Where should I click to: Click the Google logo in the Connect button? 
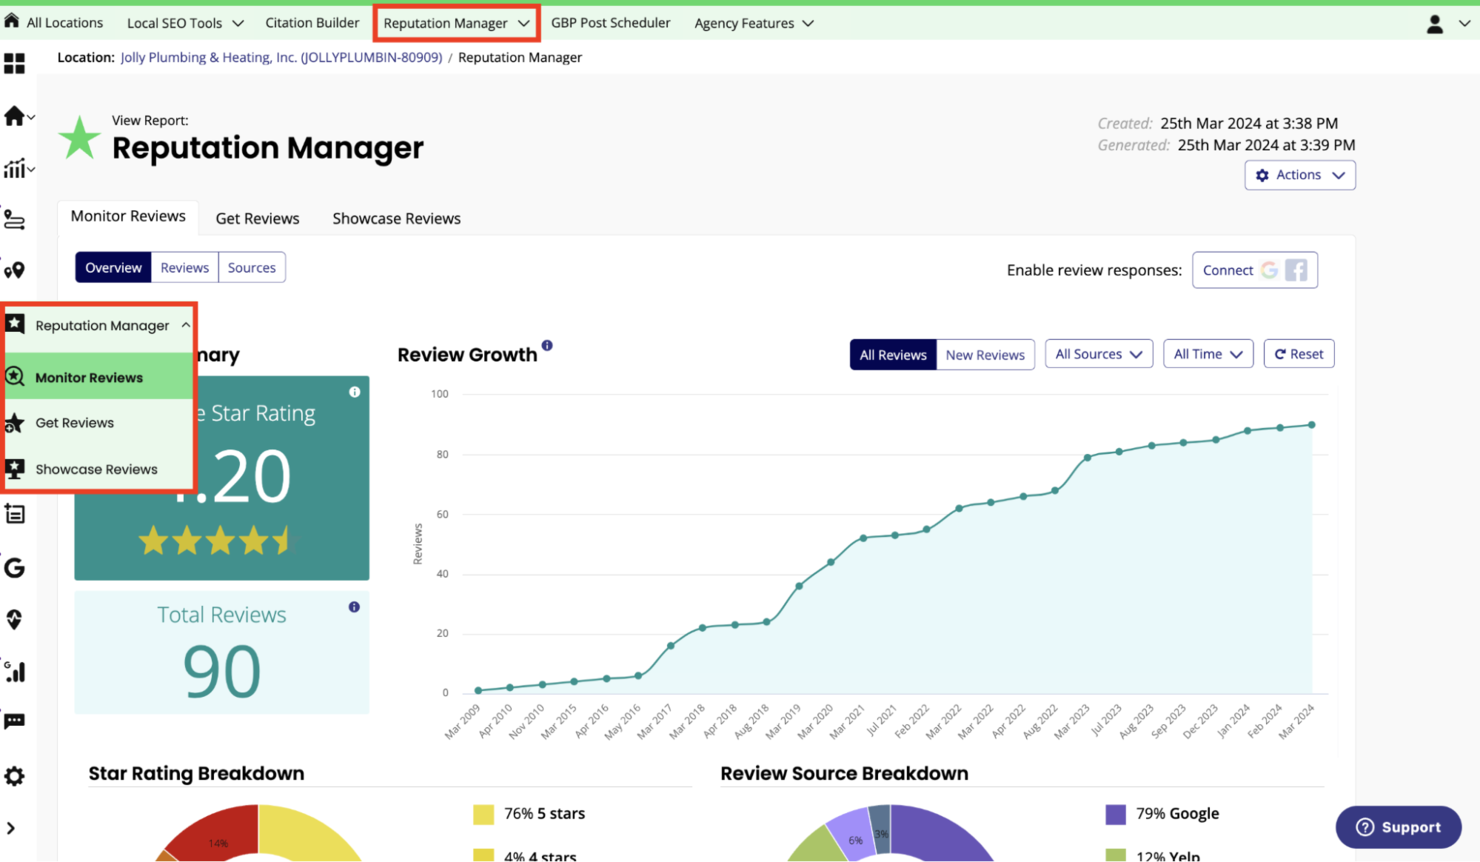[1269, 270]
